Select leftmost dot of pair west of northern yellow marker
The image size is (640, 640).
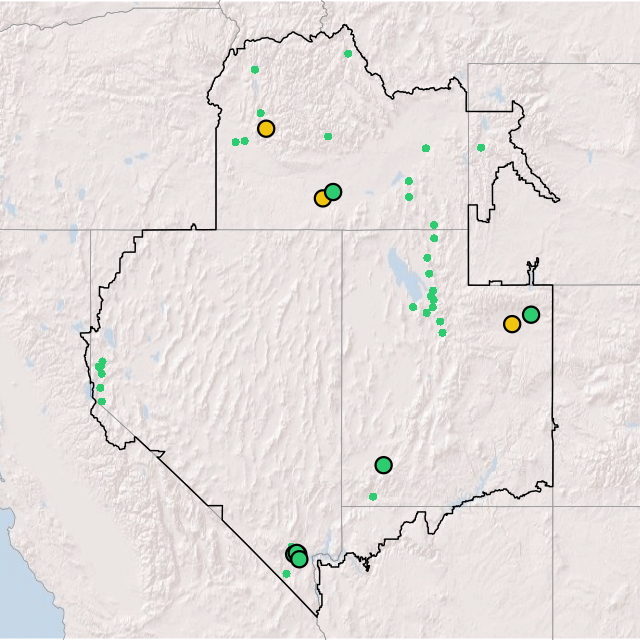(236, 141)
